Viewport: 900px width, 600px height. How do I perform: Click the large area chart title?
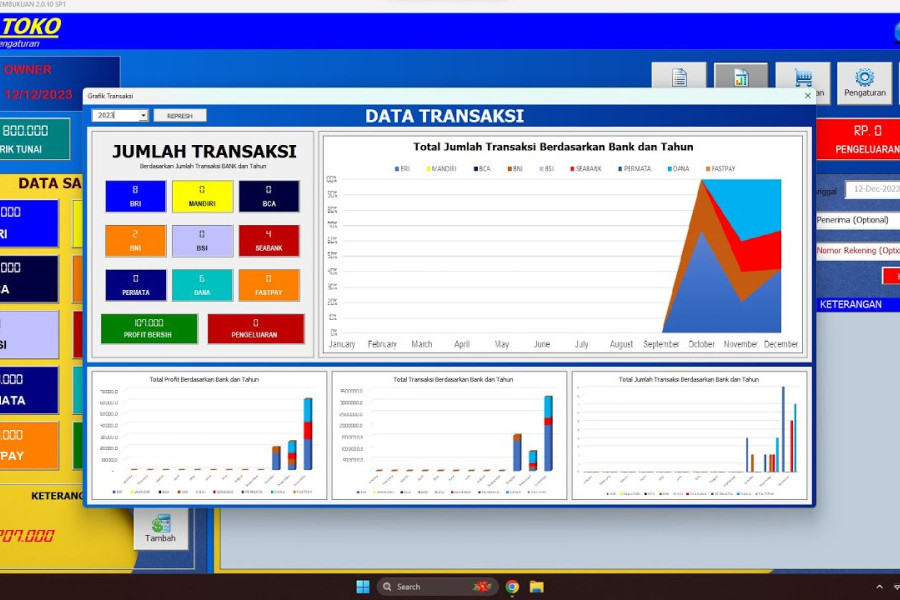click(553, 147)
